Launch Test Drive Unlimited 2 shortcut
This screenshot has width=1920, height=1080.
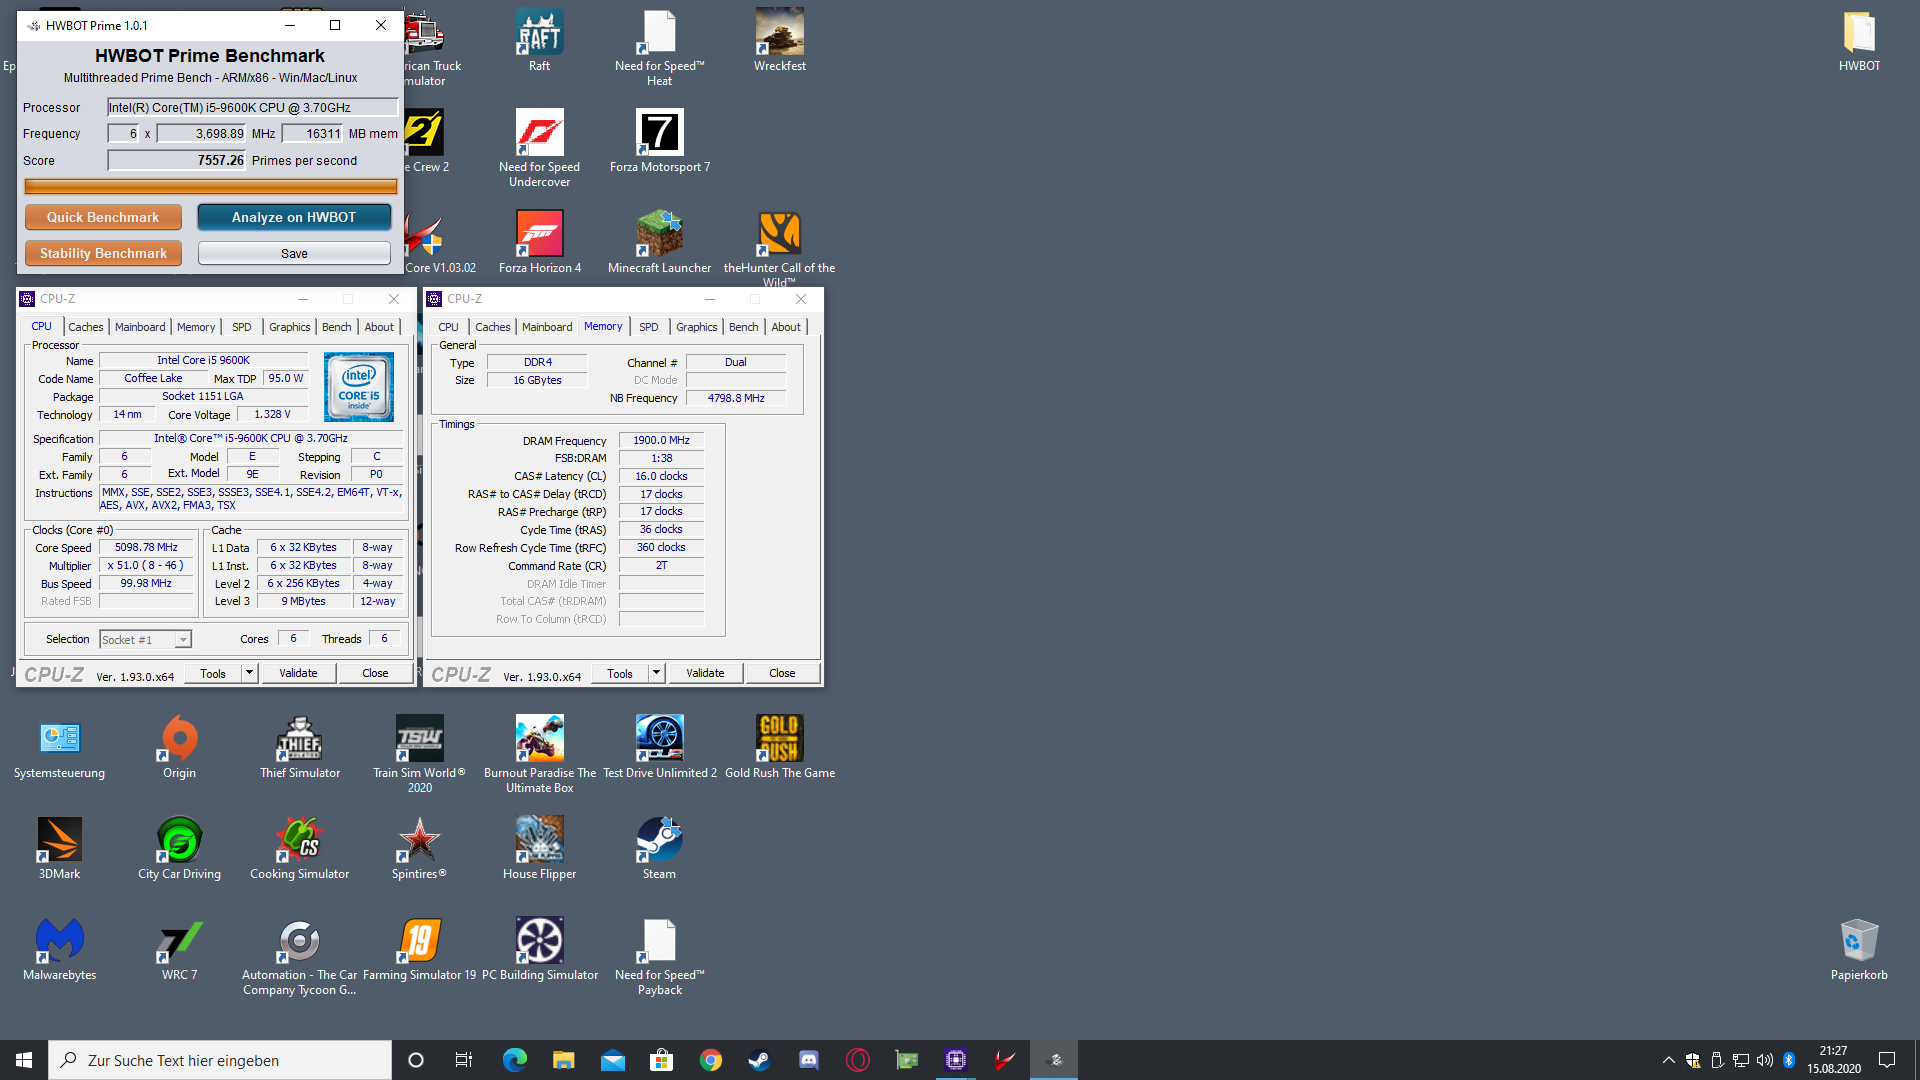coord(659,747)
